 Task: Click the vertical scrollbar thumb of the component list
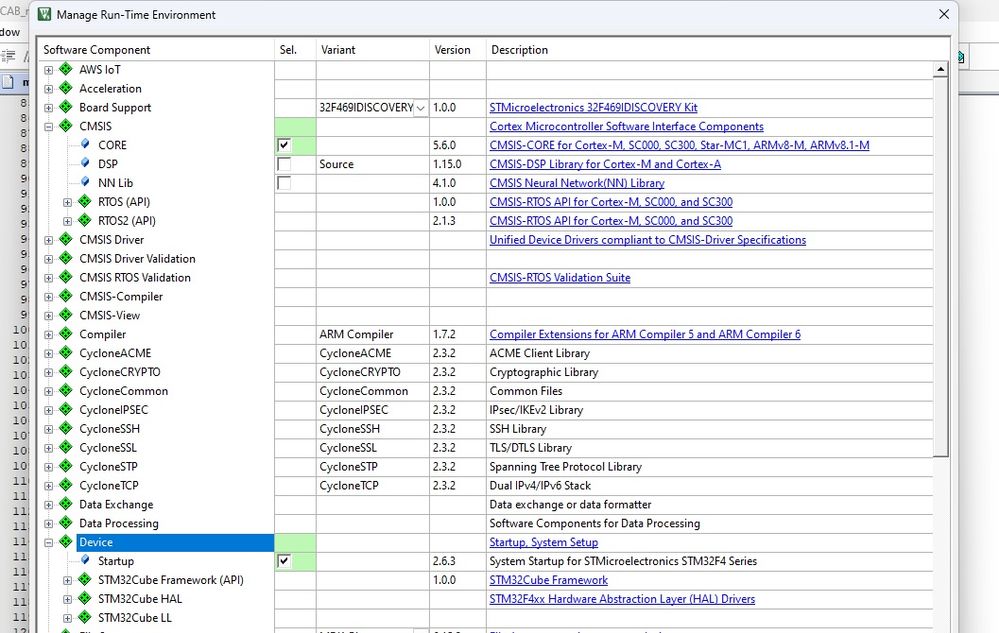(940, 266)
